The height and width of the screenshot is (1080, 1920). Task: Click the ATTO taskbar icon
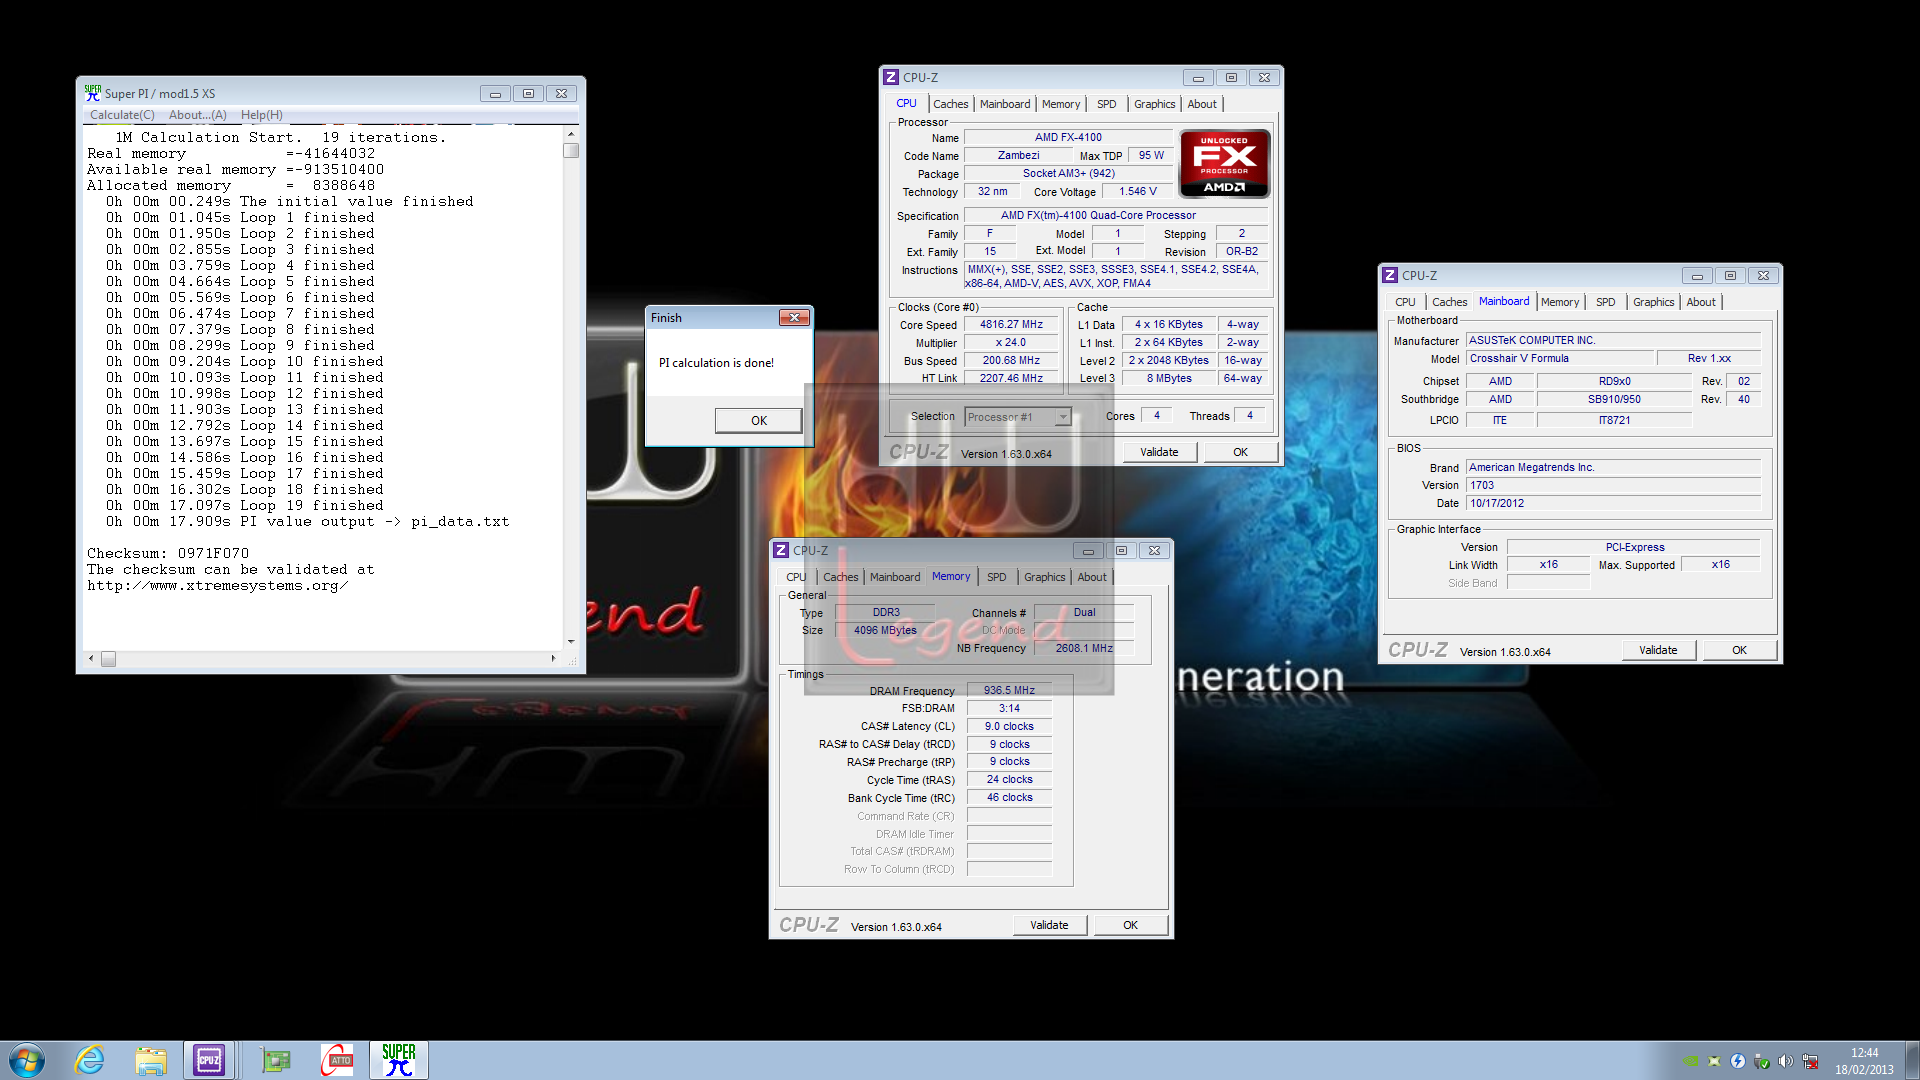coord(337,1060)
